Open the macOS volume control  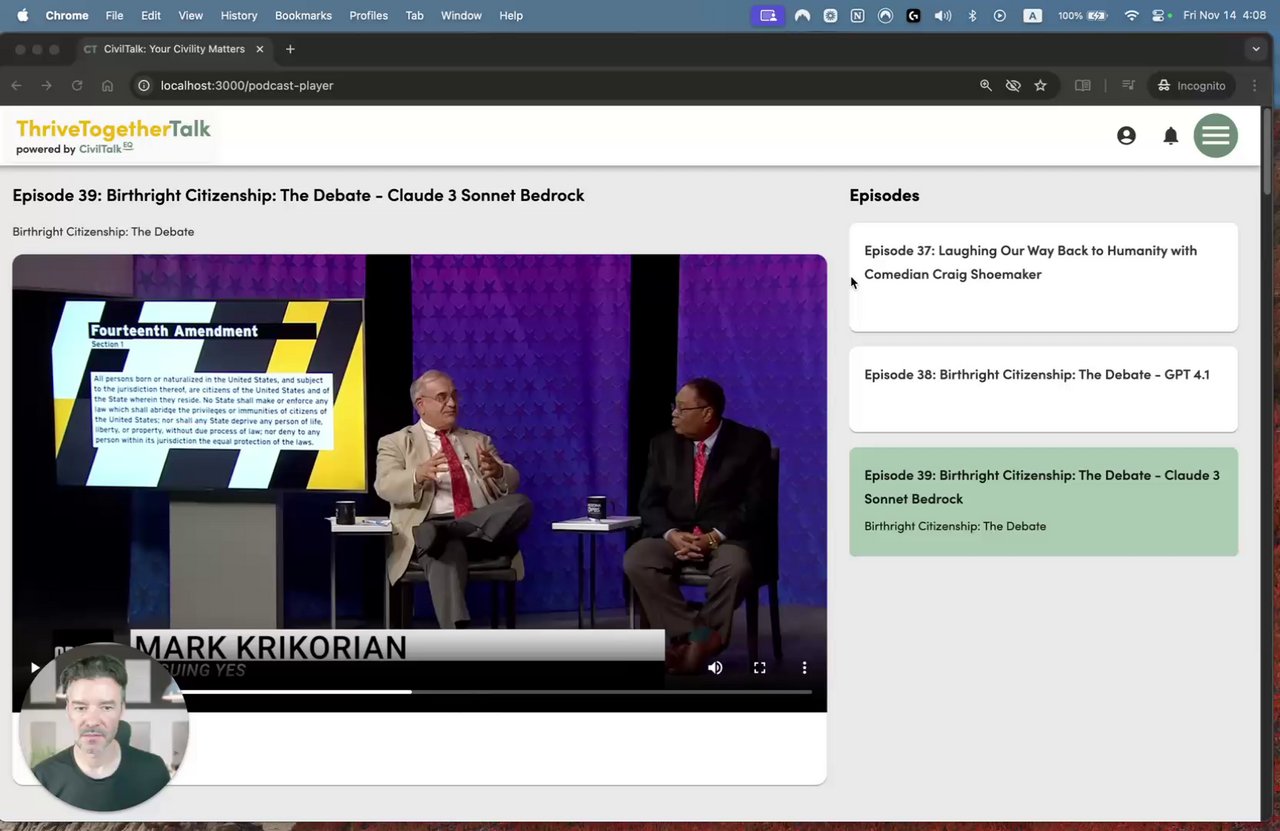(x=942, y=15)
